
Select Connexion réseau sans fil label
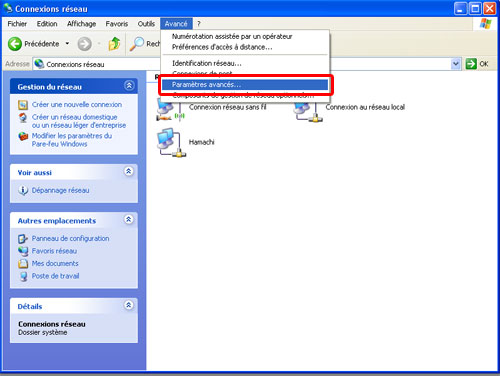pyautogui.click(x=227, y=107)
